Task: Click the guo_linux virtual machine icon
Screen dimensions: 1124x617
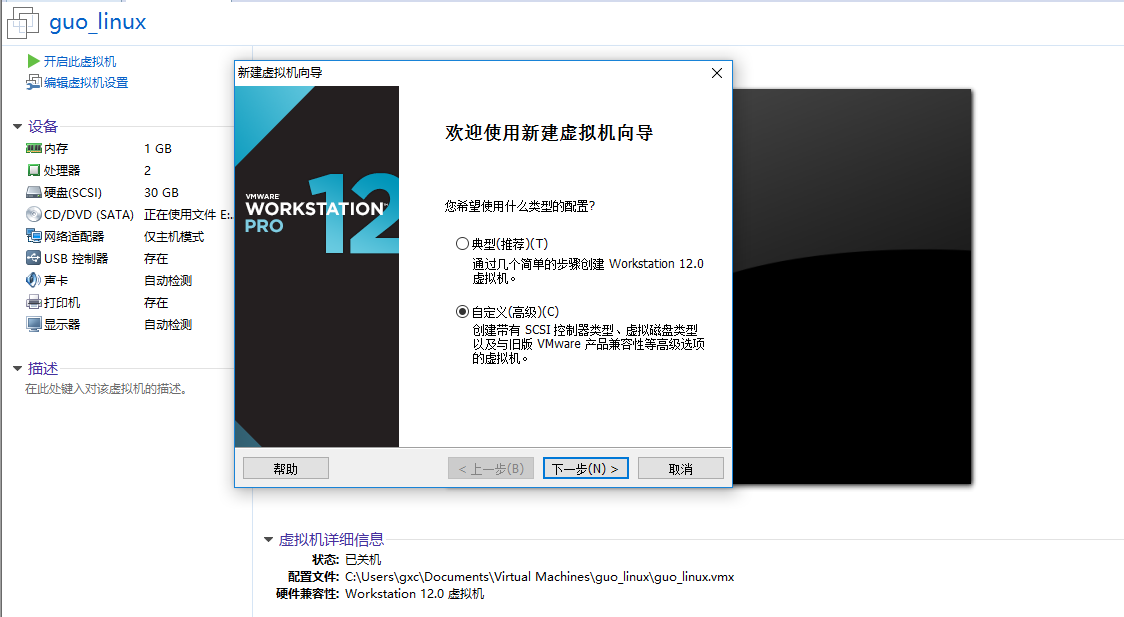Action: click(23, 22)
